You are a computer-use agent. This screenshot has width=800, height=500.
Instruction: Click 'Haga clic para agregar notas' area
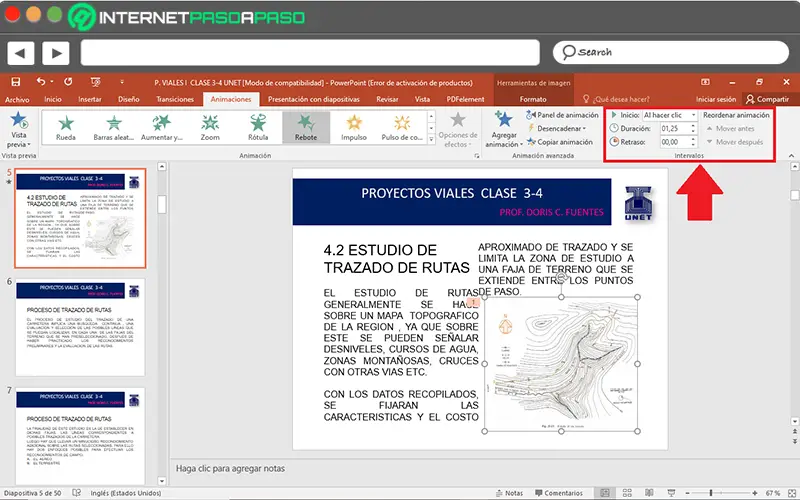coord(230,468)
